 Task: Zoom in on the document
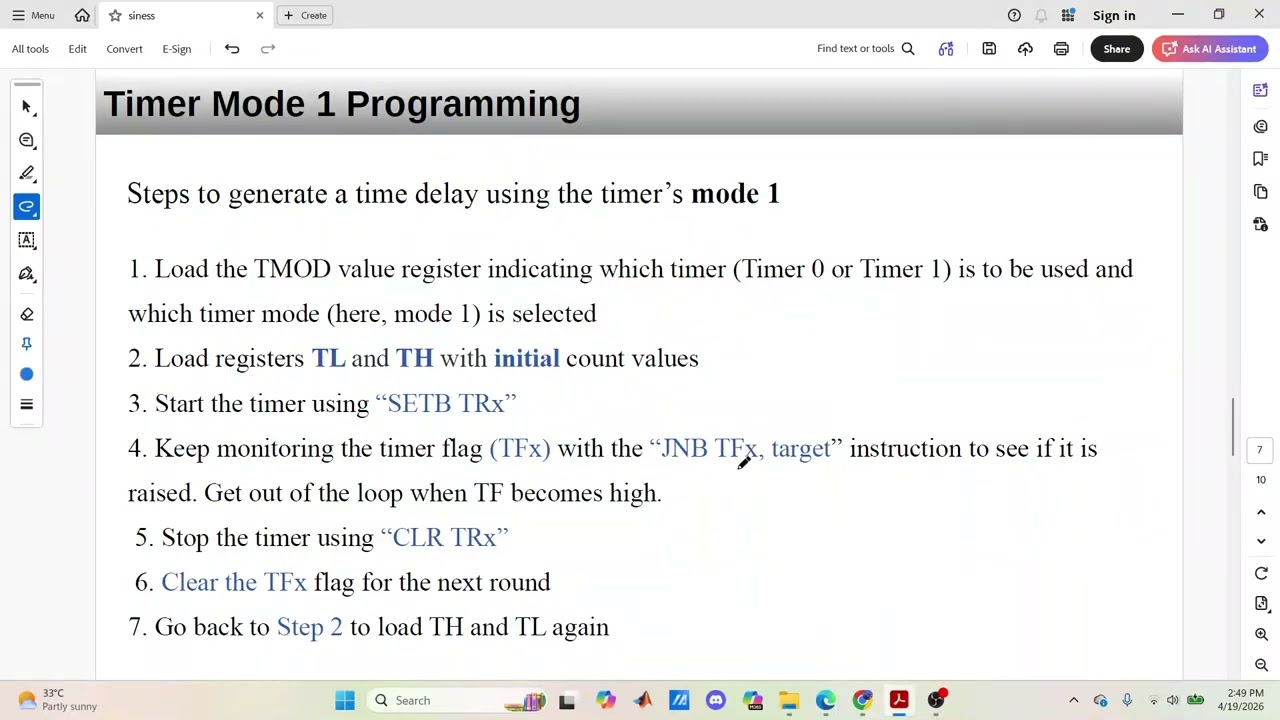click(x=1261, y=635)
